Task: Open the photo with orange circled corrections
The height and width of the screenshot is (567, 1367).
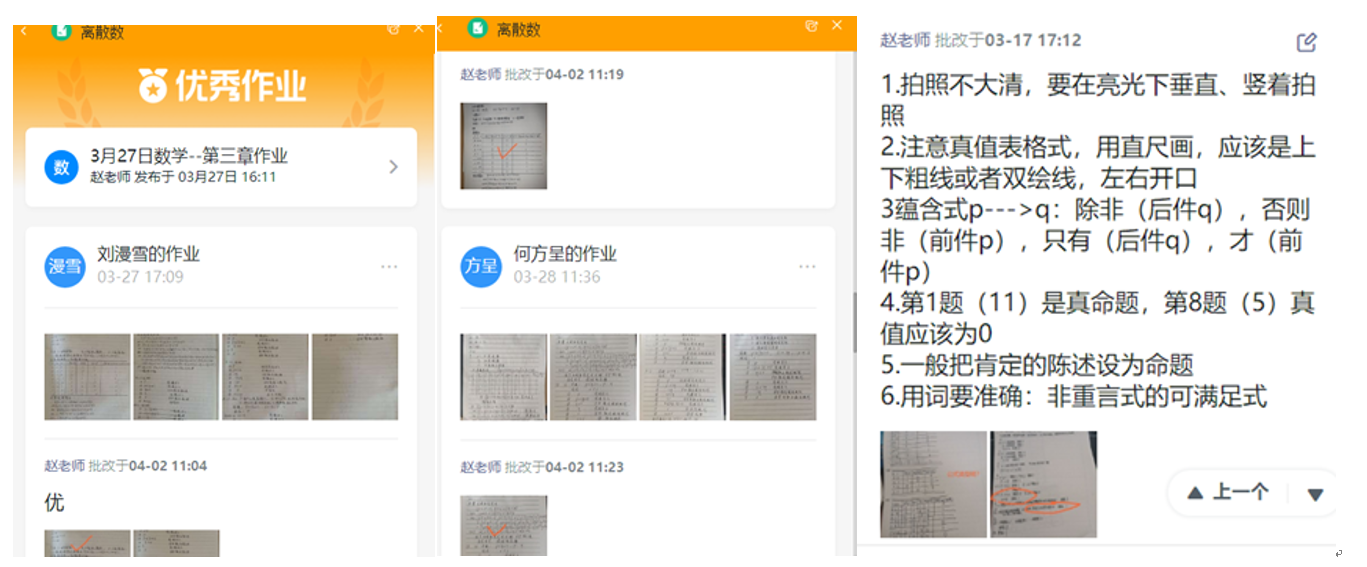Action: pos(1043,484)
